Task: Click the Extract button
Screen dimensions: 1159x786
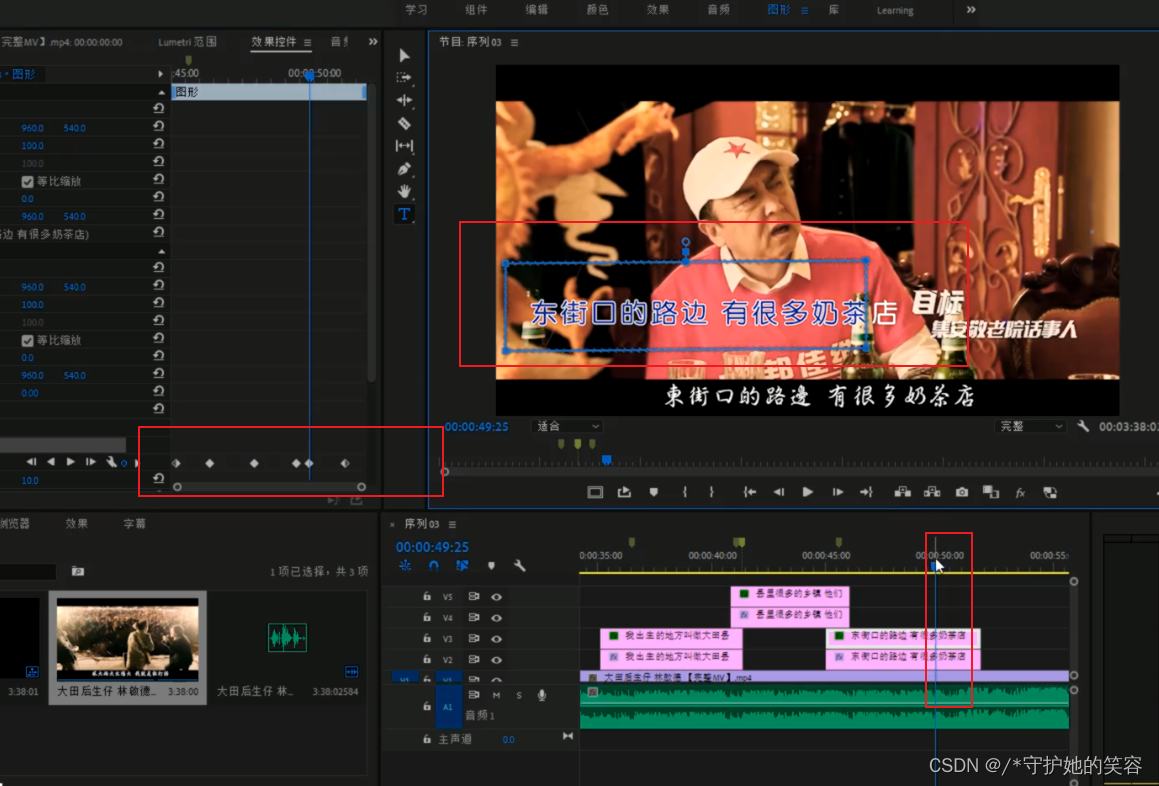Action: (x=932, y=492)
